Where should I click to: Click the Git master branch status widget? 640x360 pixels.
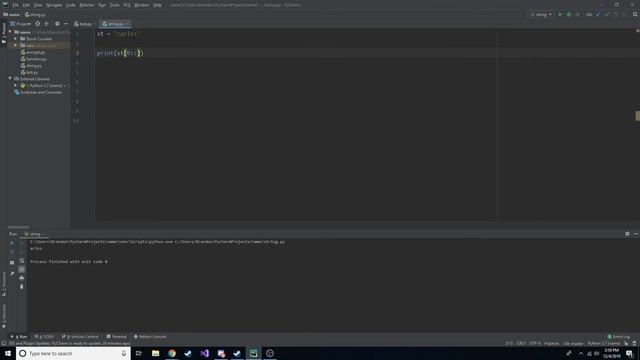click(573, 344)
